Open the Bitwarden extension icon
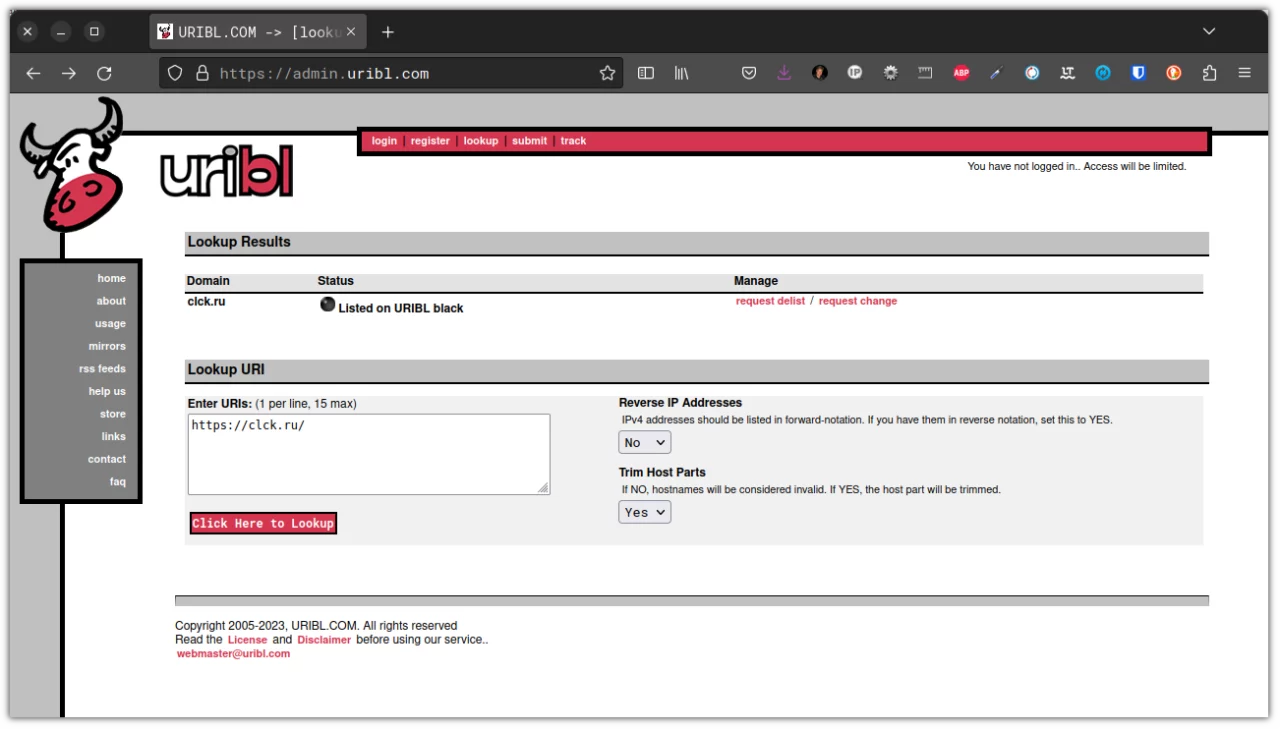Viewport: 1280px width, 729px height. [x=1138, y=73]
